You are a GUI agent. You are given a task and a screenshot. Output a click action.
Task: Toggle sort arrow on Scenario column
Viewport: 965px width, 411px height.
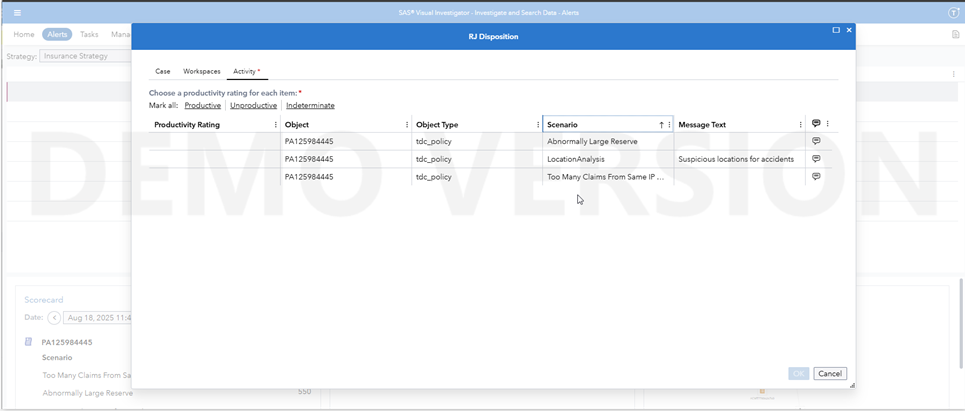pos(662,124)
